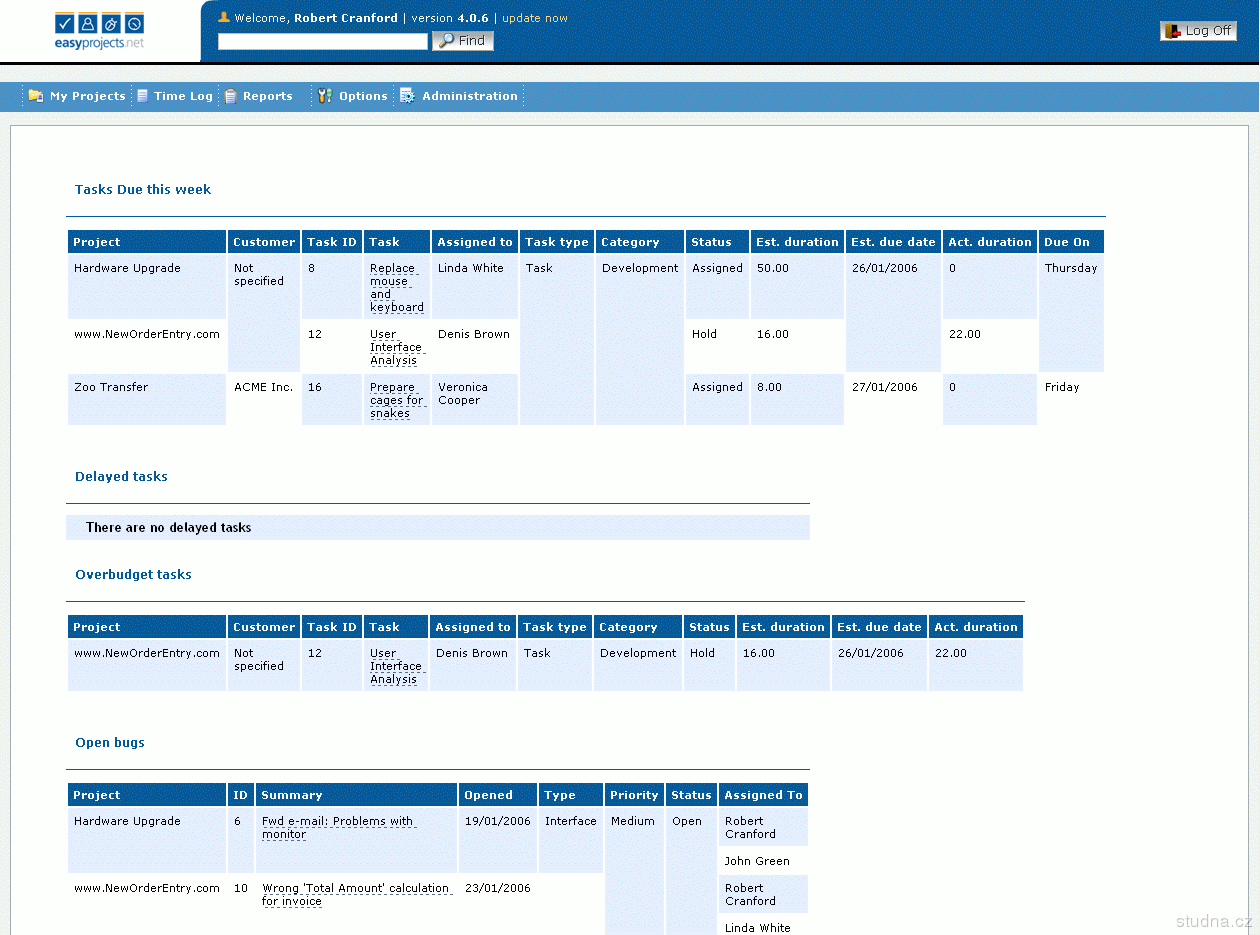This screenshot has height=935, width=1260.
Task: Click the Reports clipboard icon
Action: click(231, 96)
